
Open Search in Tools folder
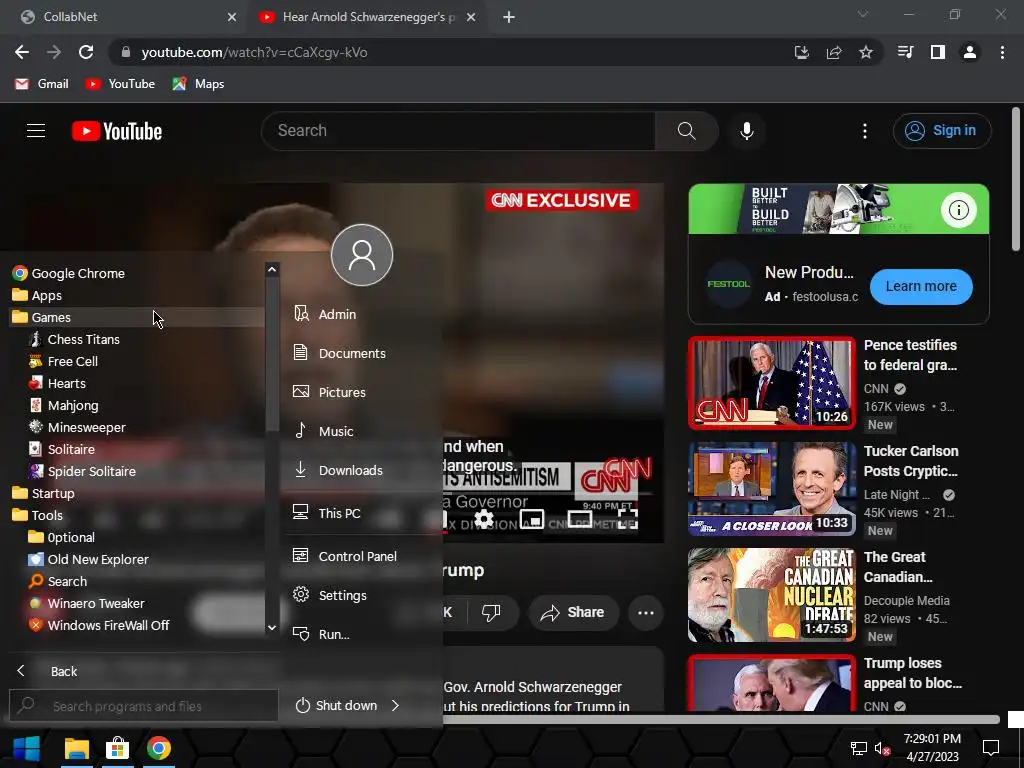pyautogui.click(x=67, y=581)
